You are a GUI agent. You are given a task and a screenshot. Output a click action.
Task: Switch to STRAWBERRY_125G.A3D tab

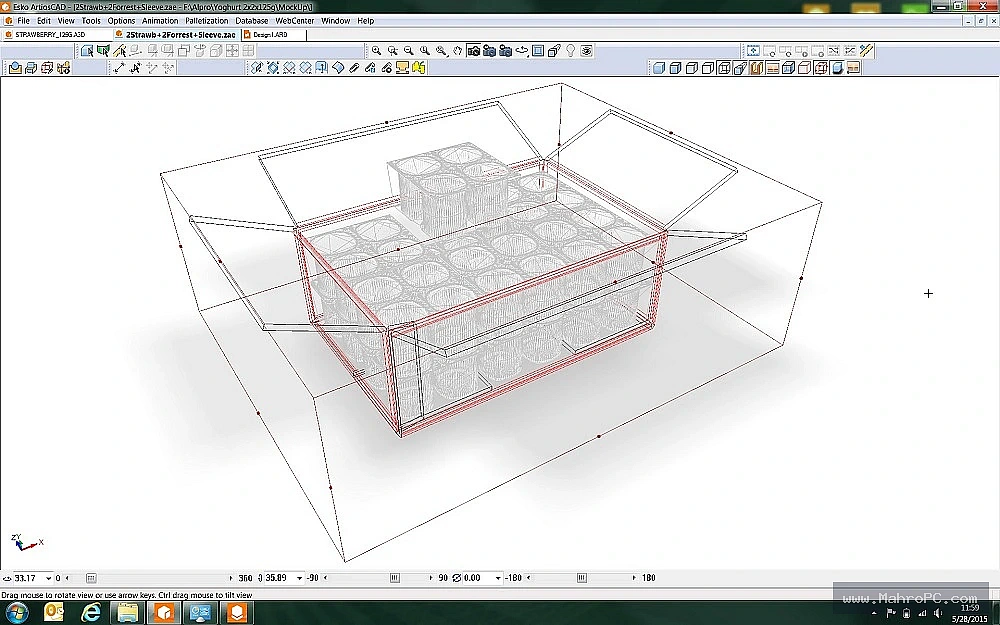pyautogui.click(x=50, y=34)
